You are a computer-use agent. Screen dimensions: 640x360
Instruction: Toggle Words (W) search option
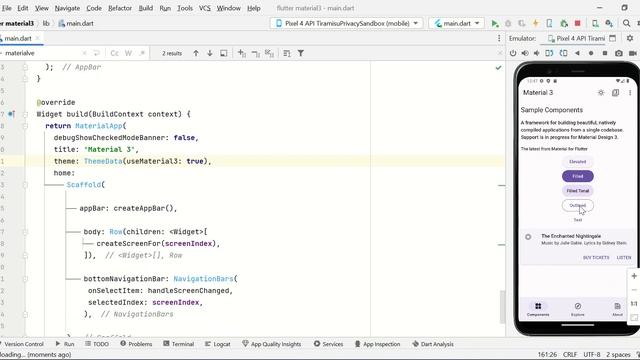click(x=128, y=53)
